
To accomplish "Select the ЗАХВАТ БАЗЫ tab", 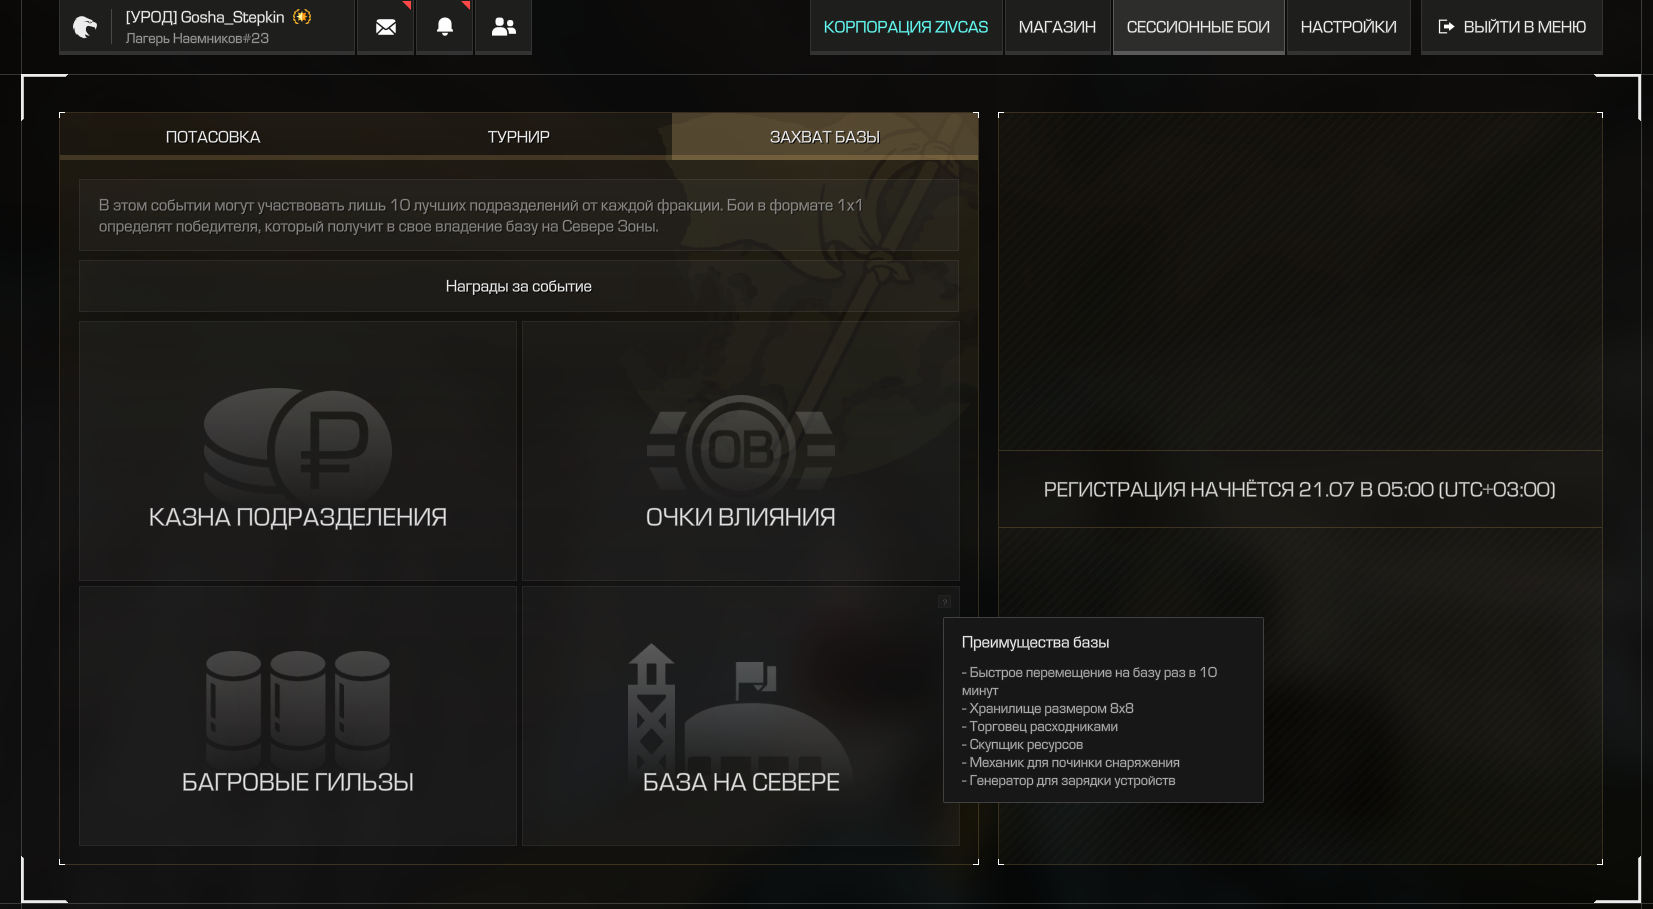I will pyautogui.click(x=825, y=136).
